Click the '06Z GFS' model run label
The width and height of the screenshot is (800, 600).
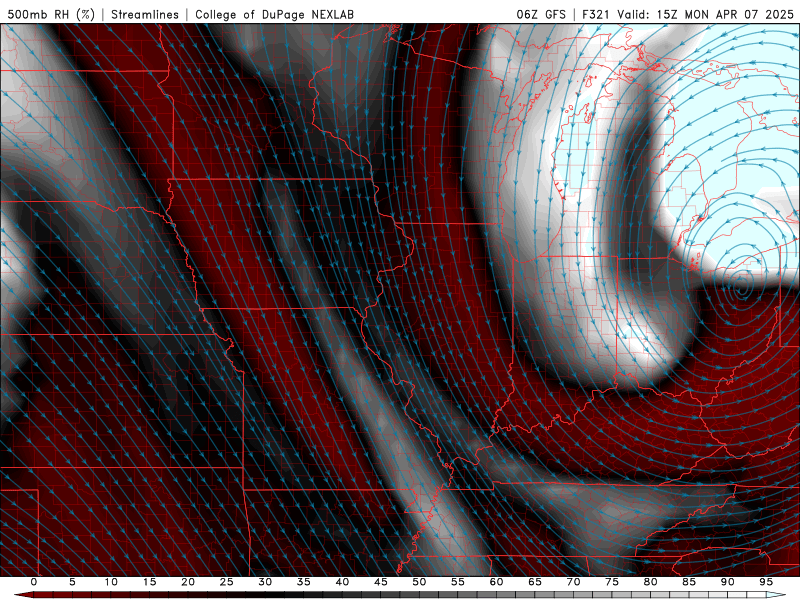pos(541,14)
